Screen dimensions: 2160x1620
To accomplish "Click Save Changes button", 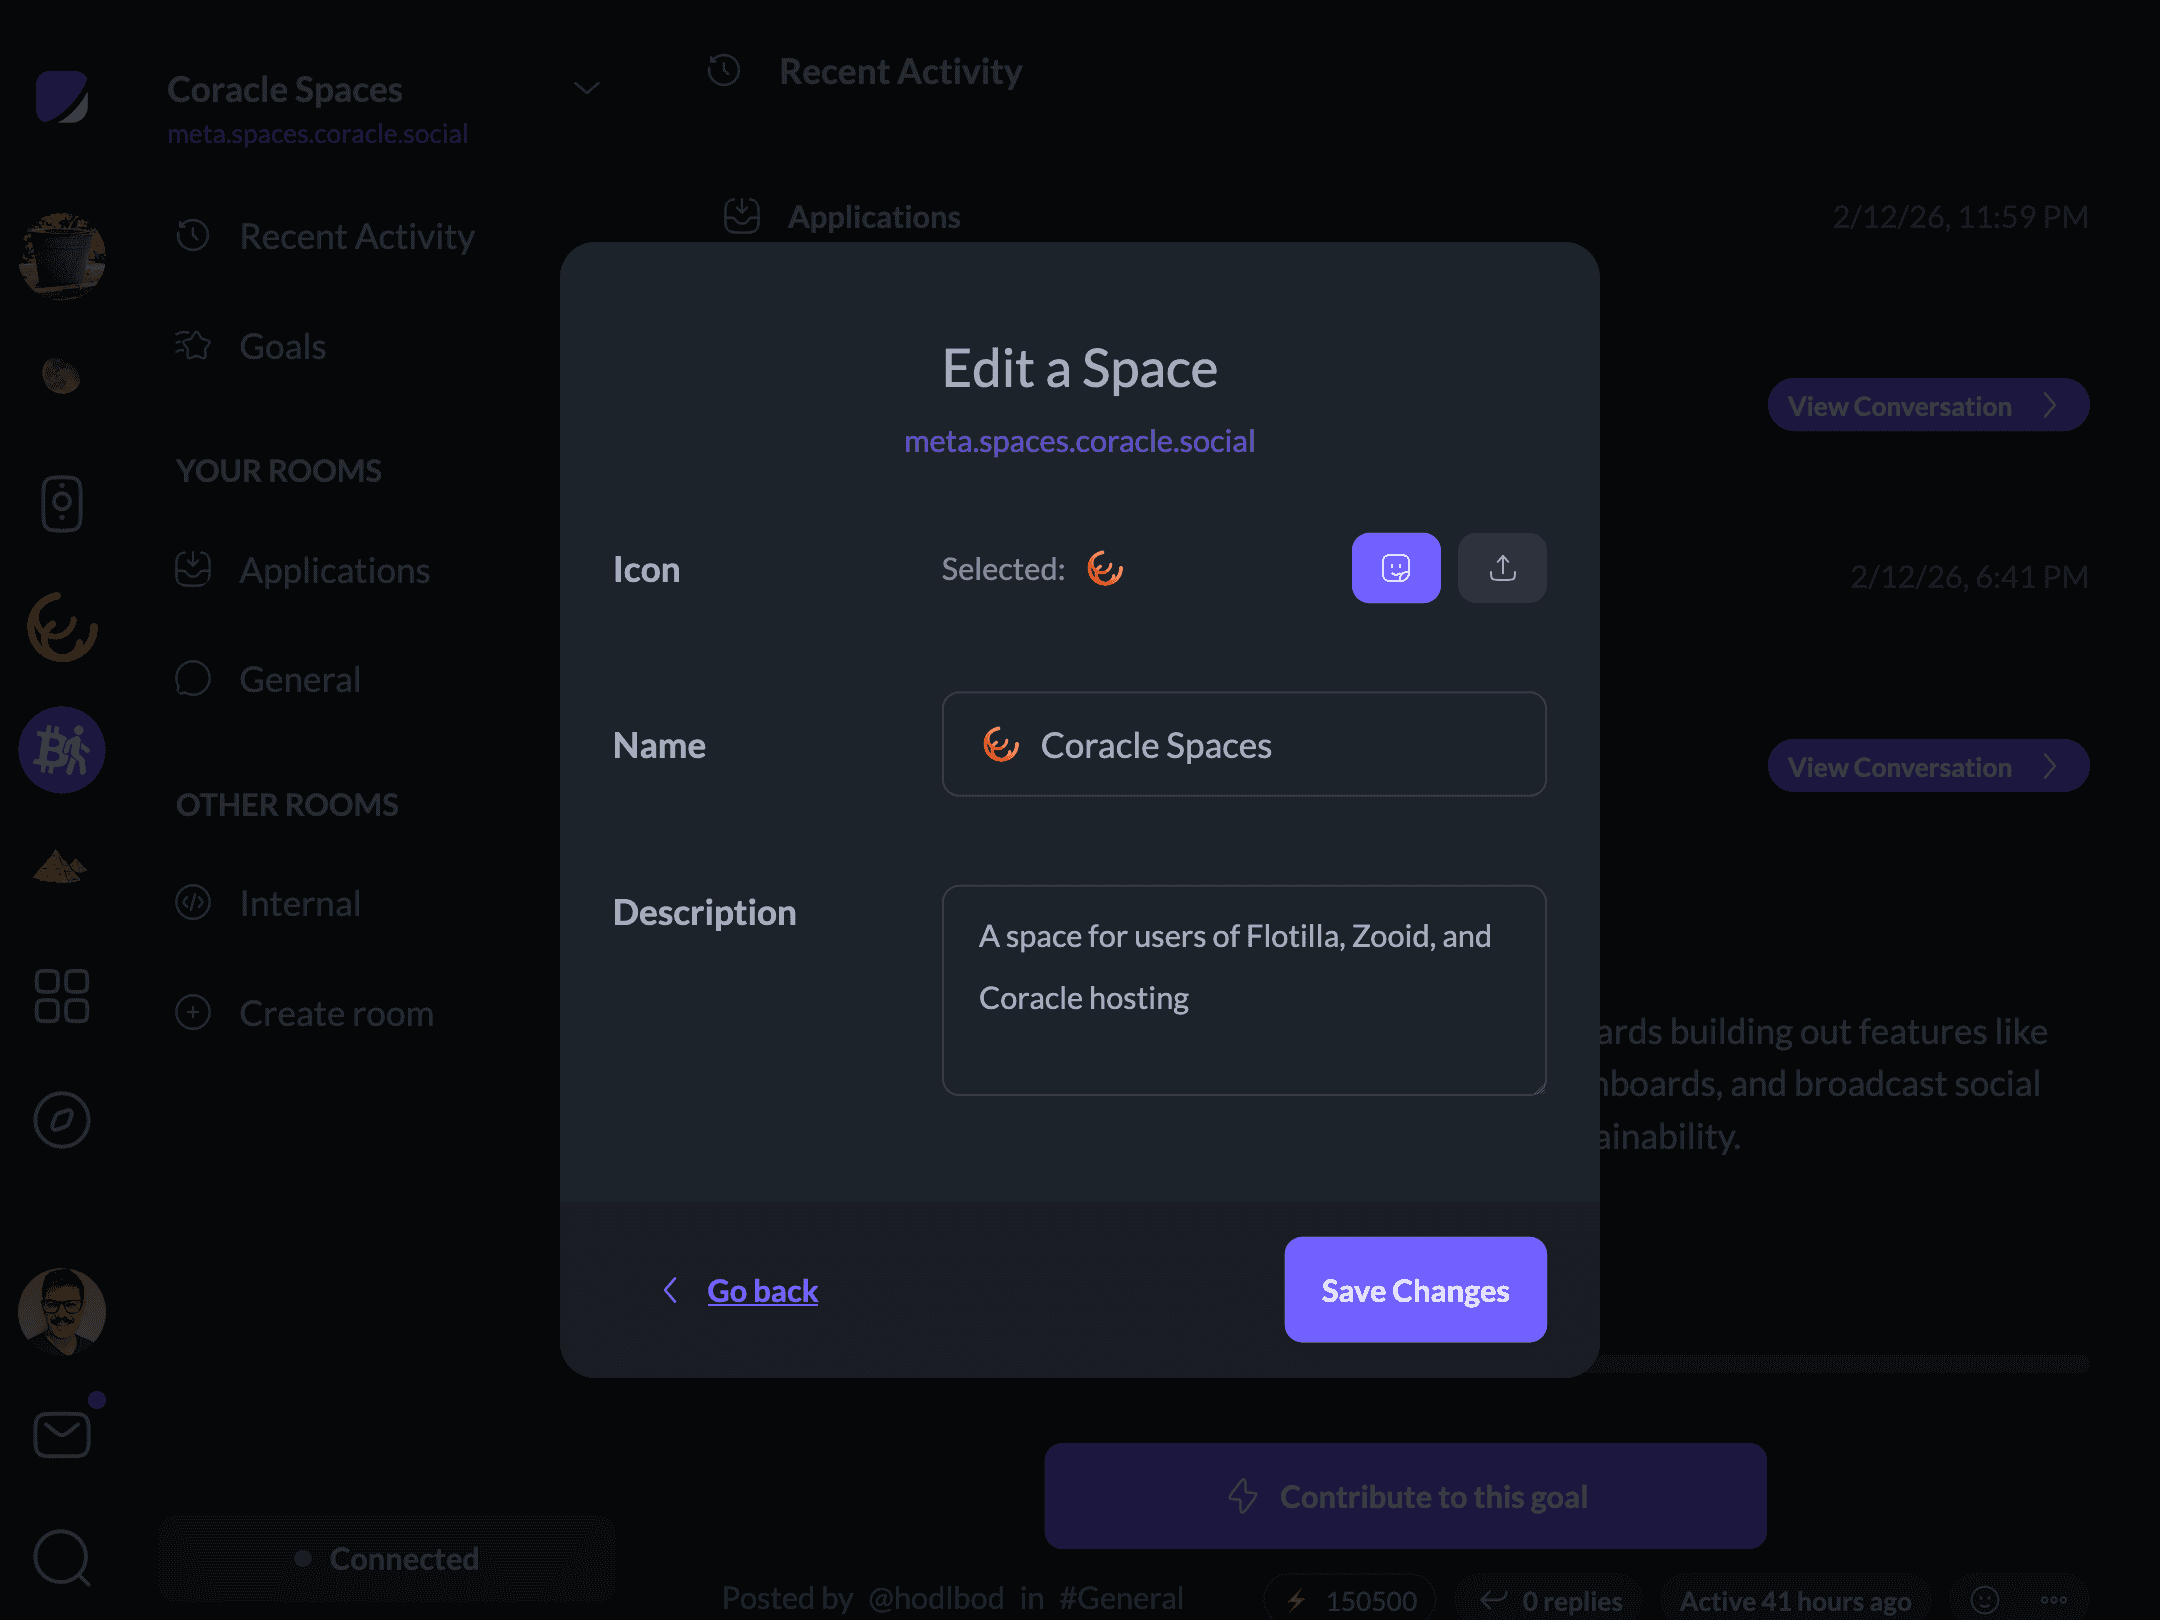I will click(x=1414, y=1290).
